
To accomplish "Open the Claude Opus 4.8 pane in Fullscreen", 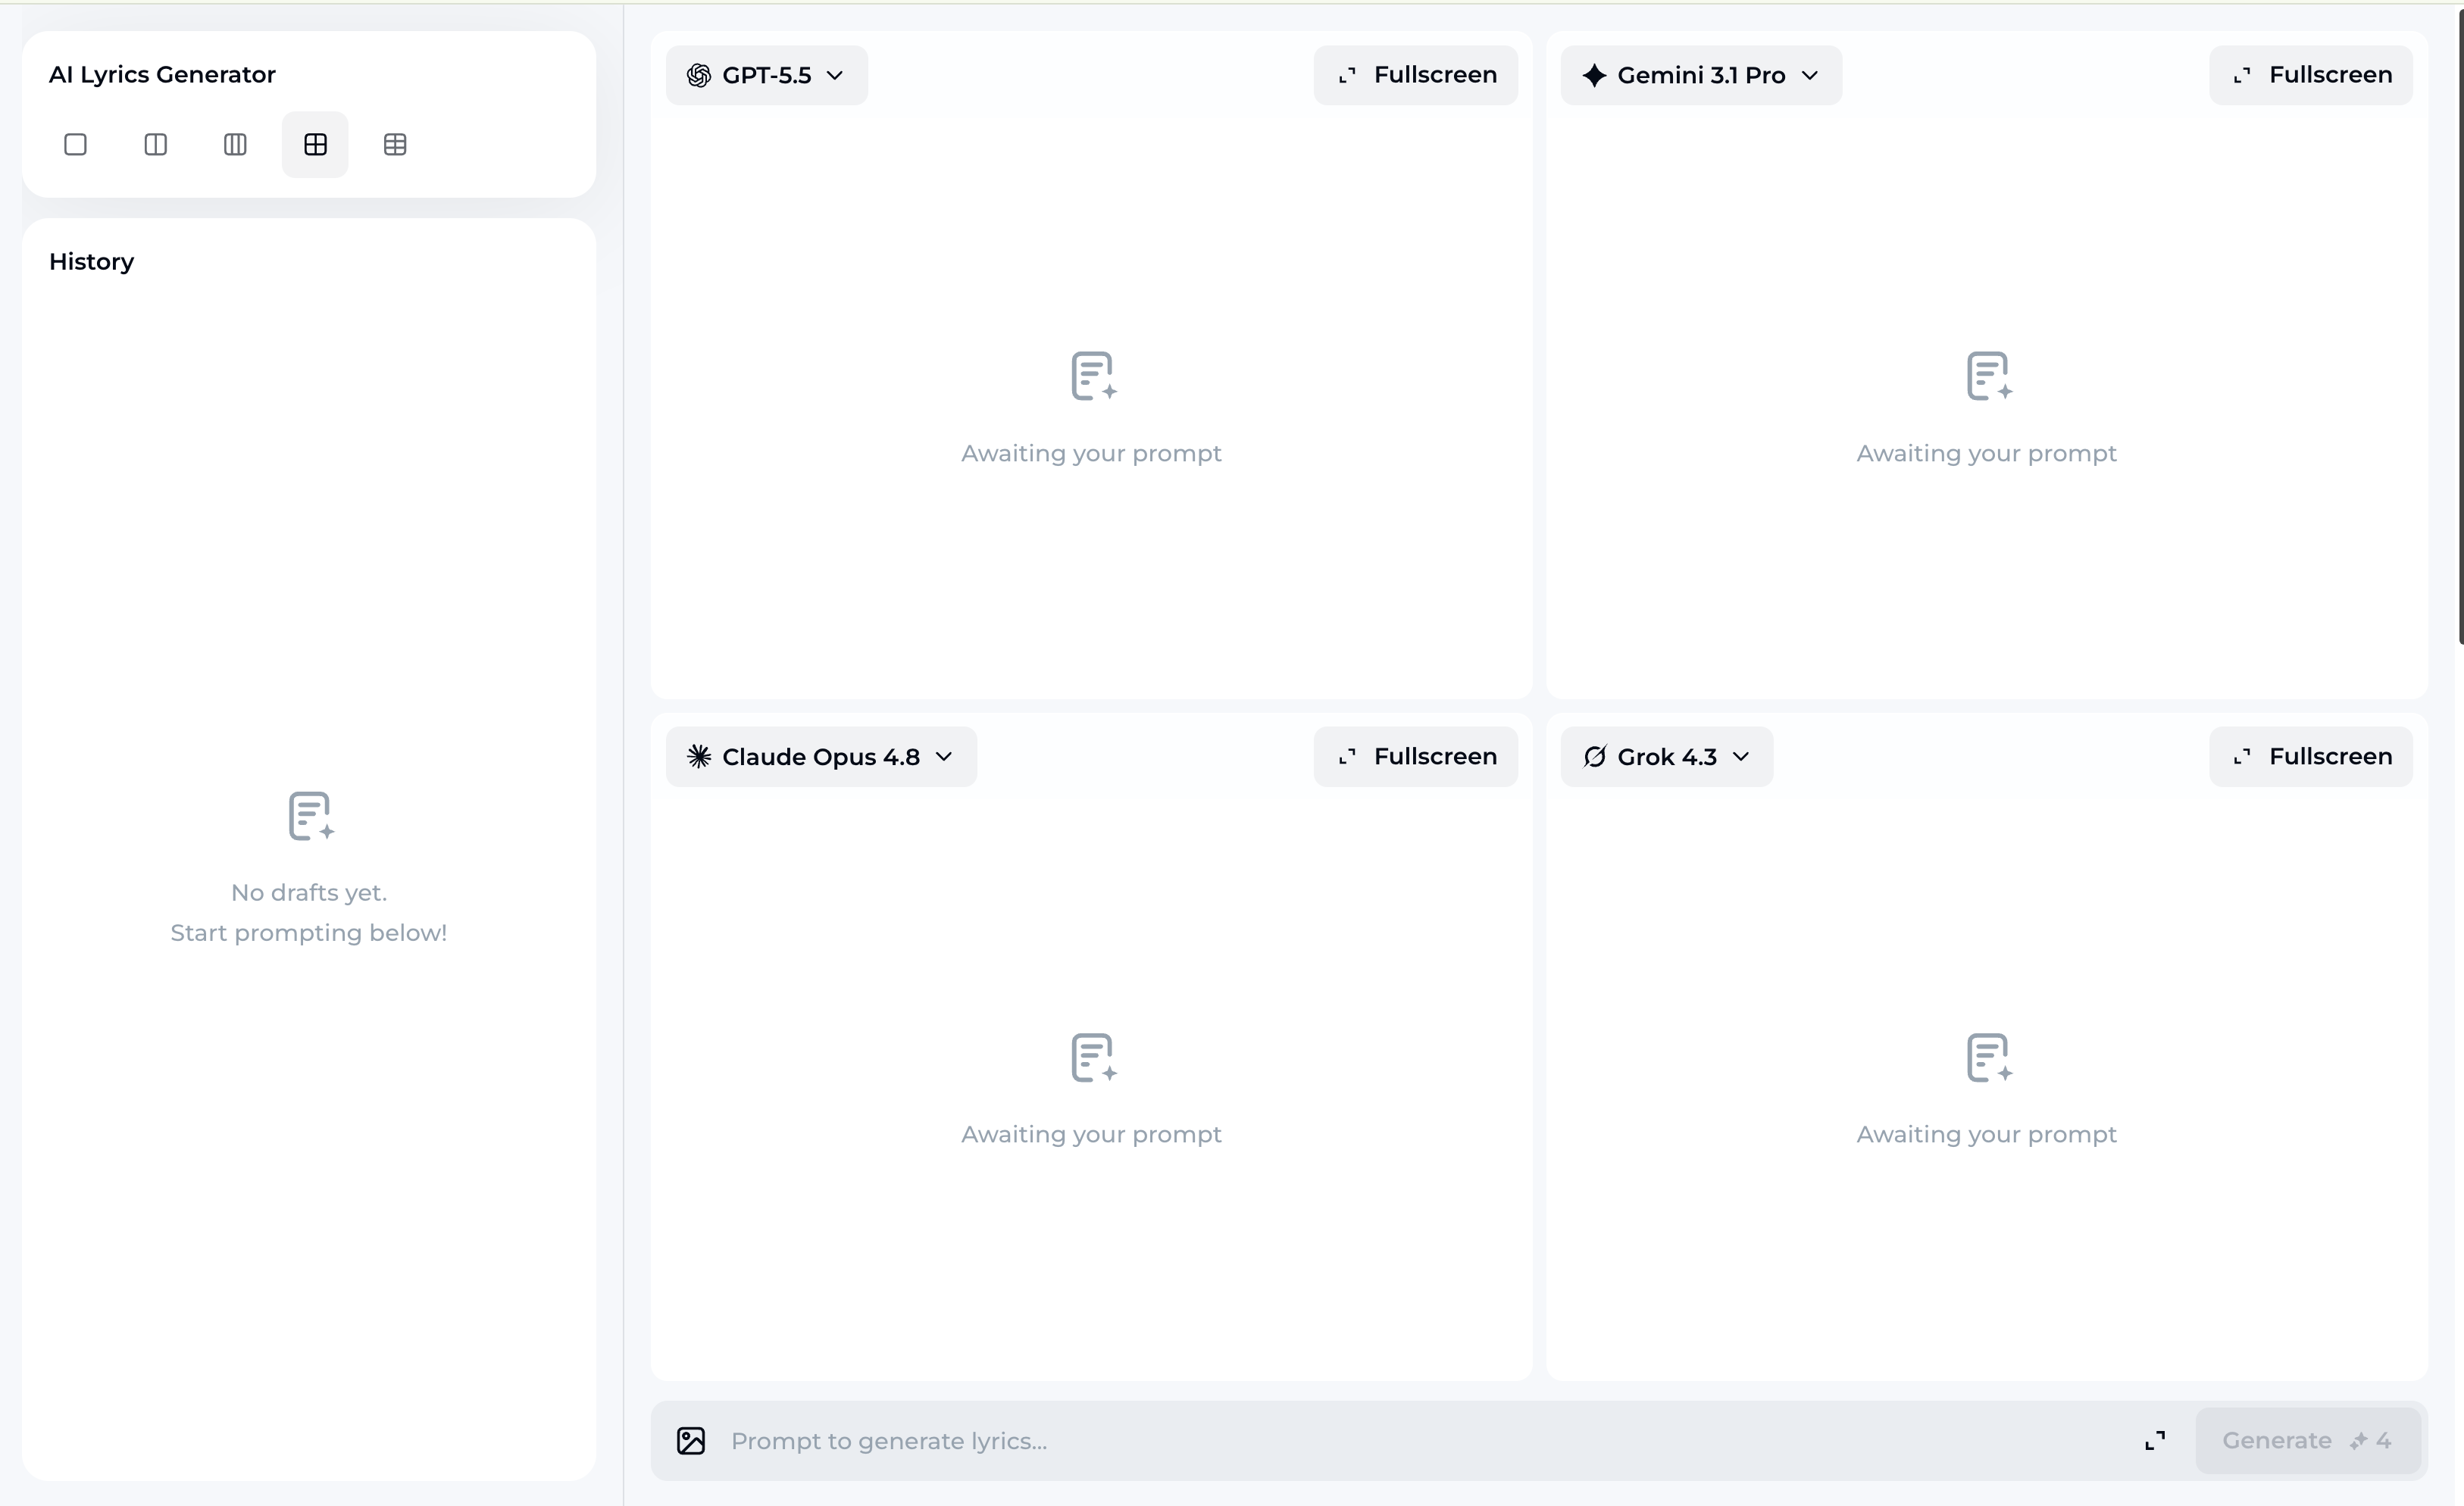I will (1416, 757).
